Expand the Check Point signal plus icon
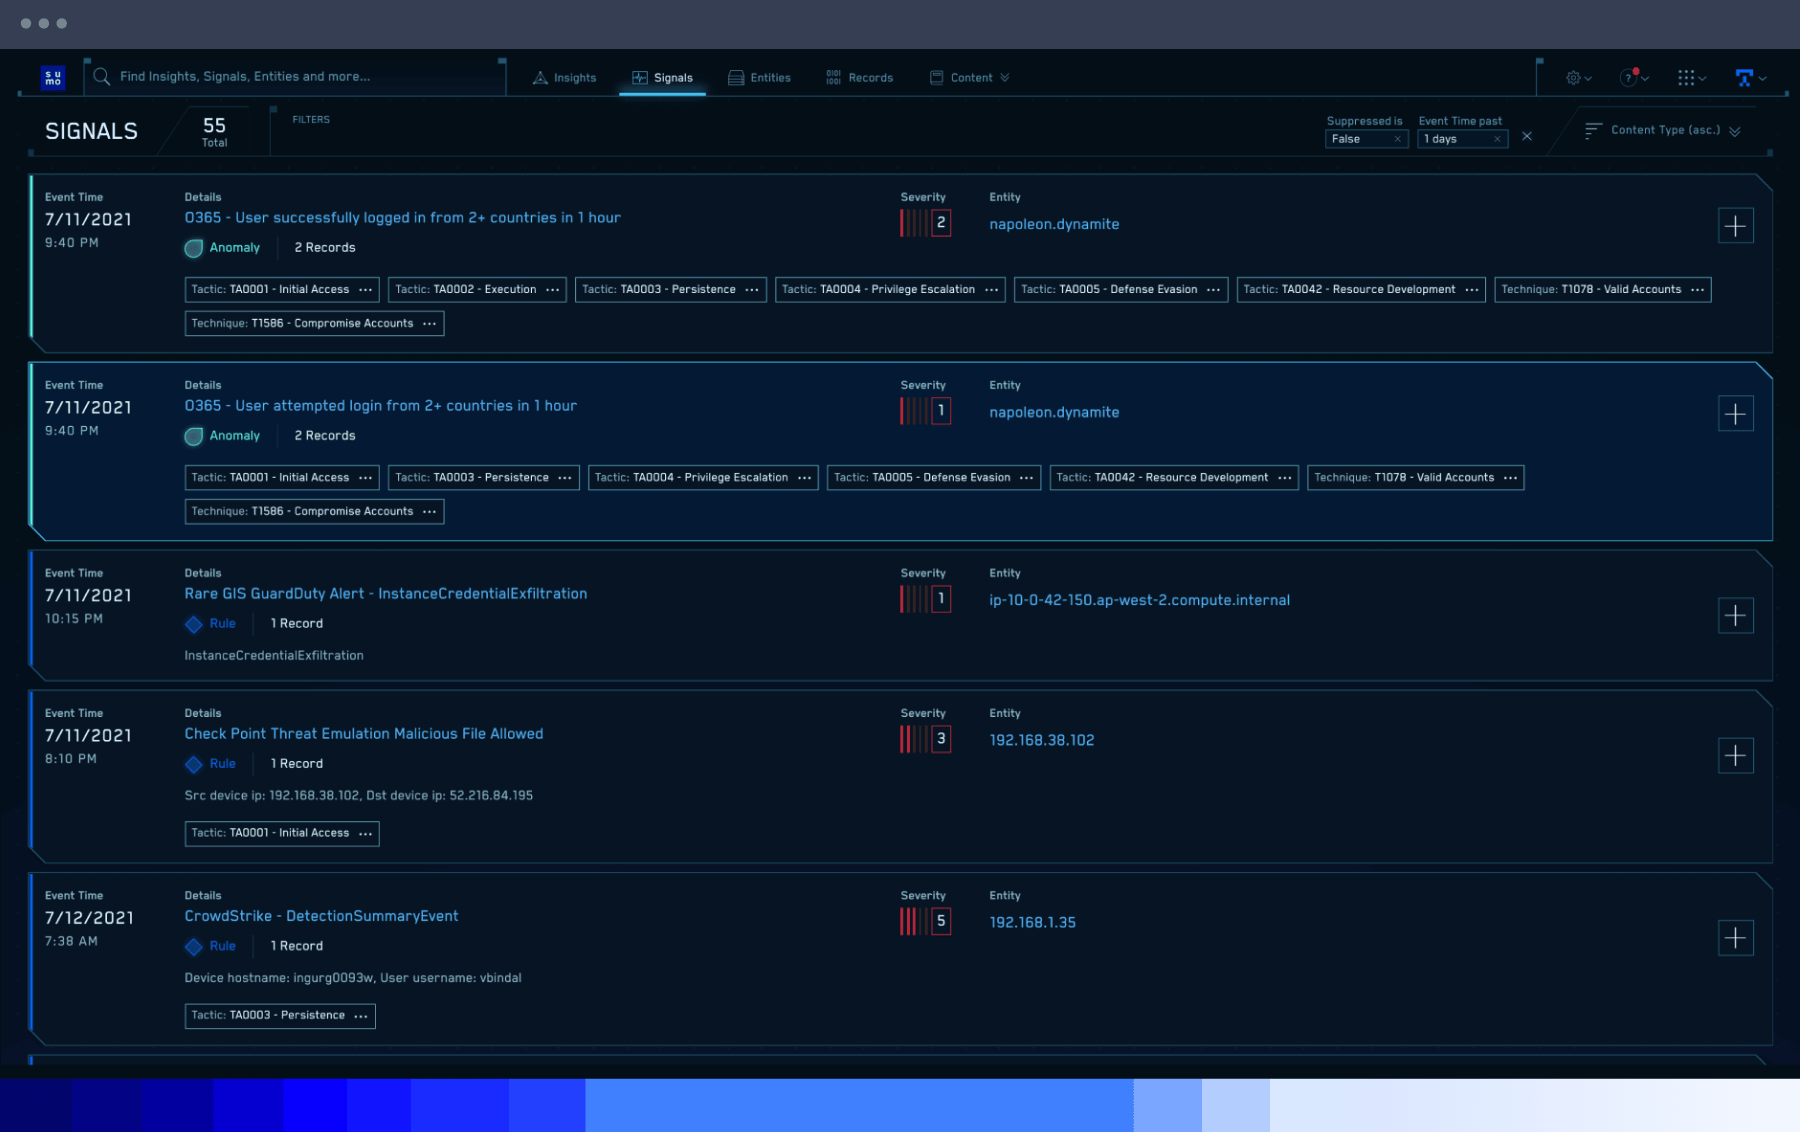1800x1132 pixels. 1735,756
